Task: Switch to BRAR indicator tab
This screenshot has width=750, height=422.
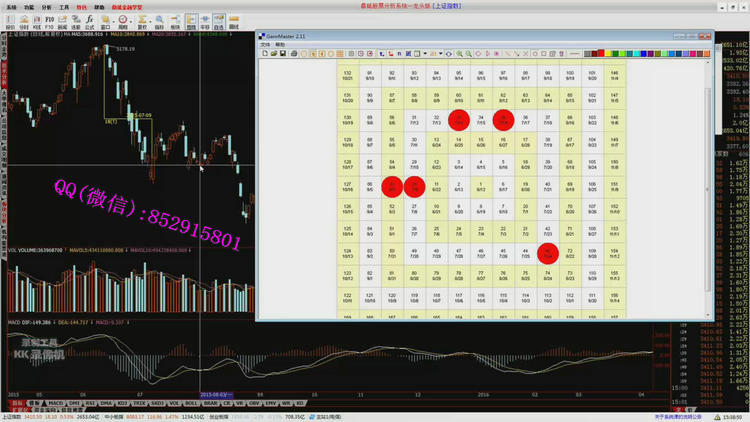Action: 210,403
